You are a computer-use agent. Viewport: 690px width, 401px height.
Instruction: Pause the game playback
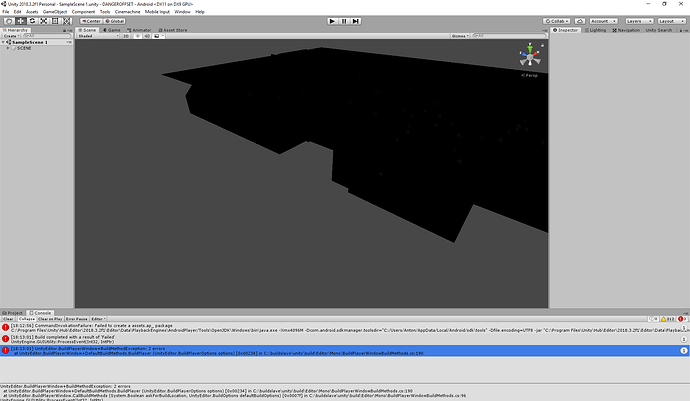[344, 21]
